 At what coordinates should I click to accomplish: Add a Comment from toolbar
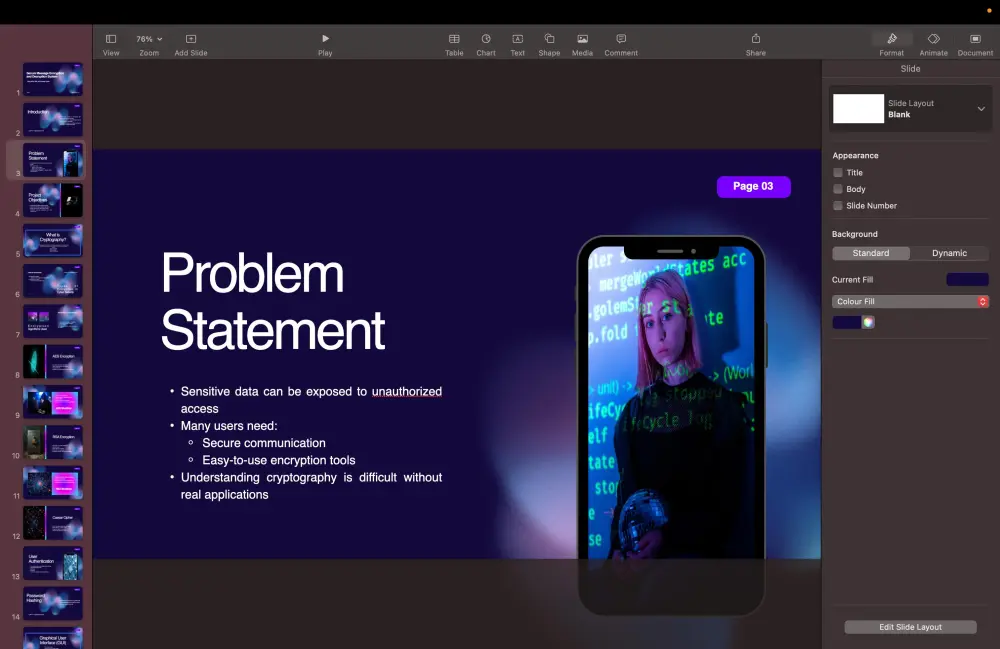[621, 45]
